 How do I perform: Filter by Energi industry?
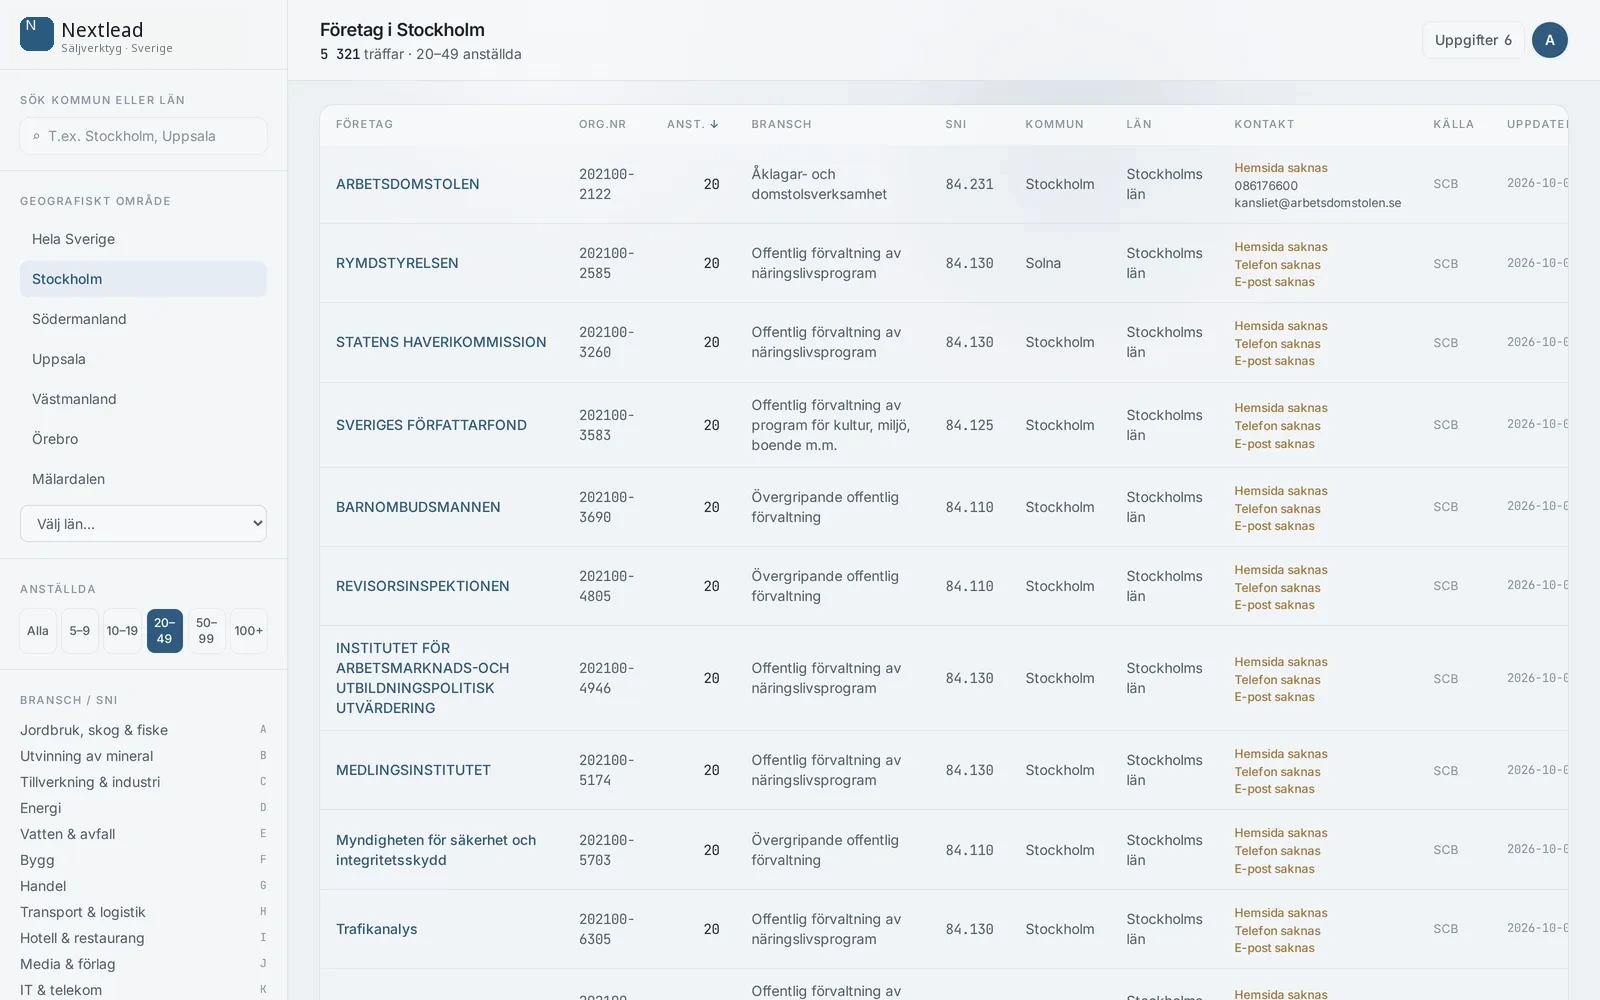pyautogui.click(x=143, y=808)
